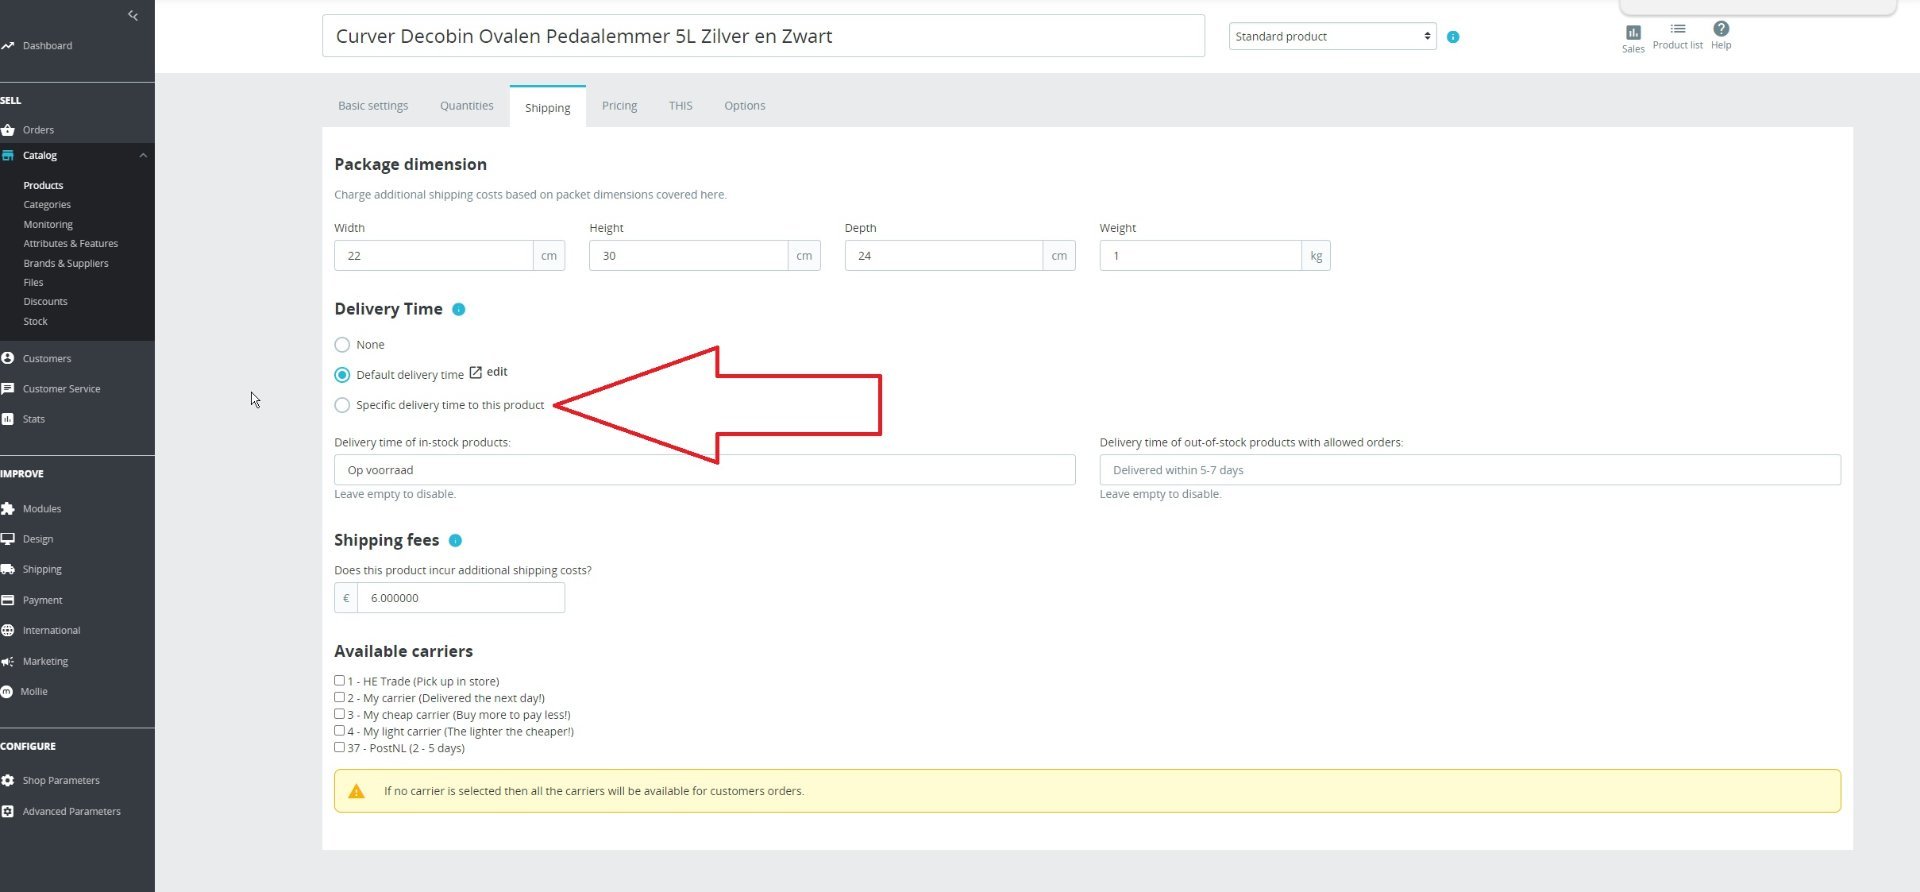Open Monitoring in the Catalog submenu

point(48,225)
